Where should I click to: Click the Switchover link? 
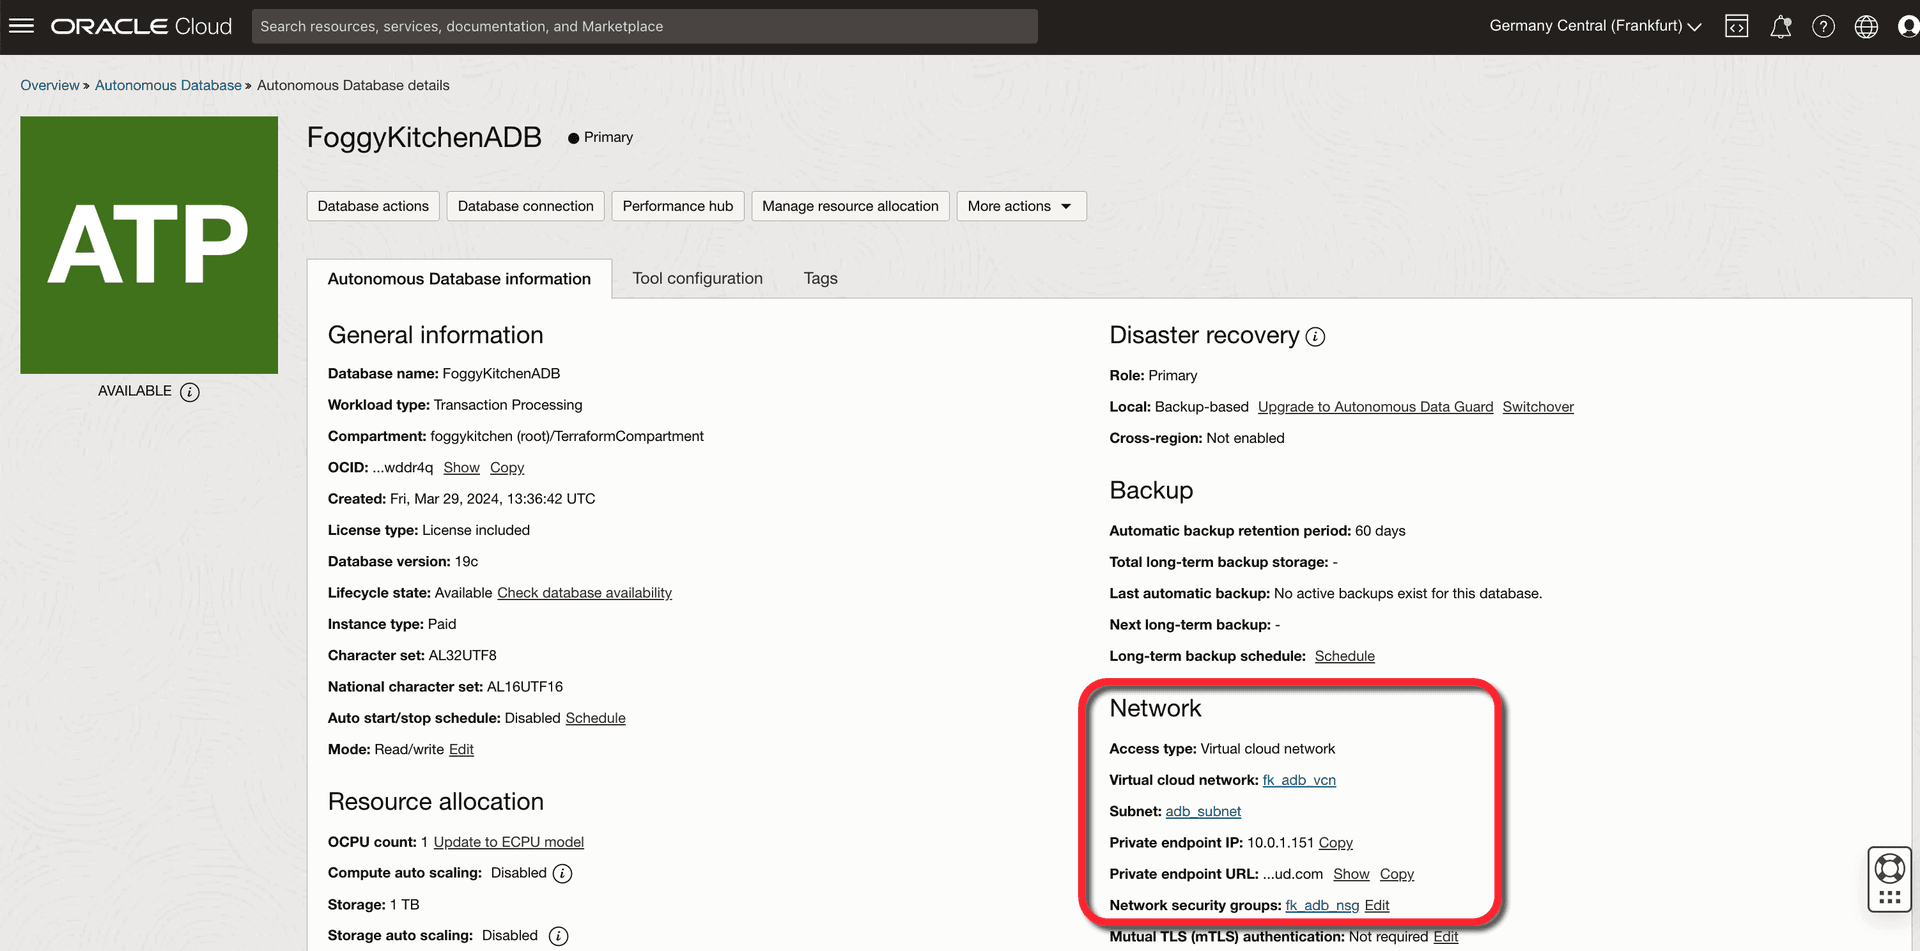pyautogui.click(x=1538, y=407)
